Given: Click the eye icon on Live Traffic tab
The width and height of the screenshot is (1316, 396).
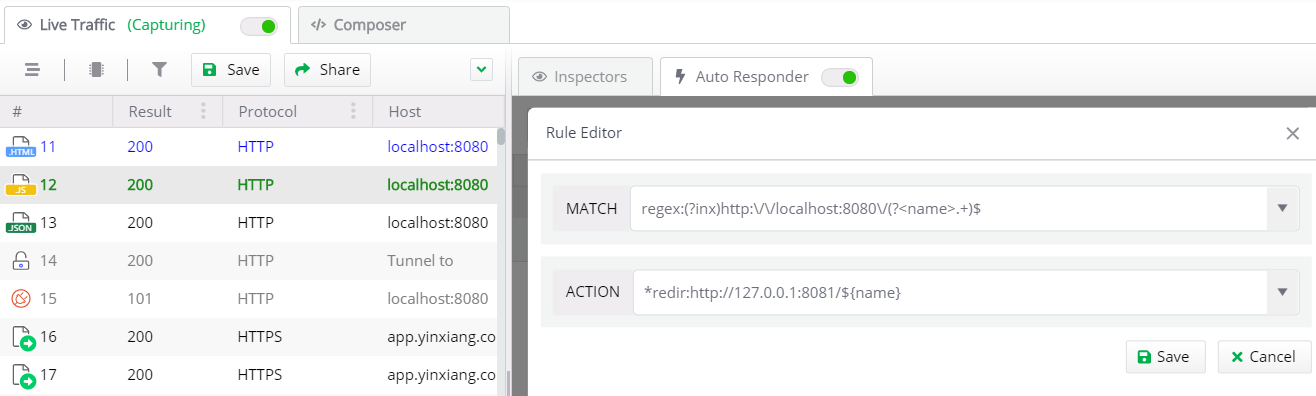Looking at the screenshot, I should point(25,25).
